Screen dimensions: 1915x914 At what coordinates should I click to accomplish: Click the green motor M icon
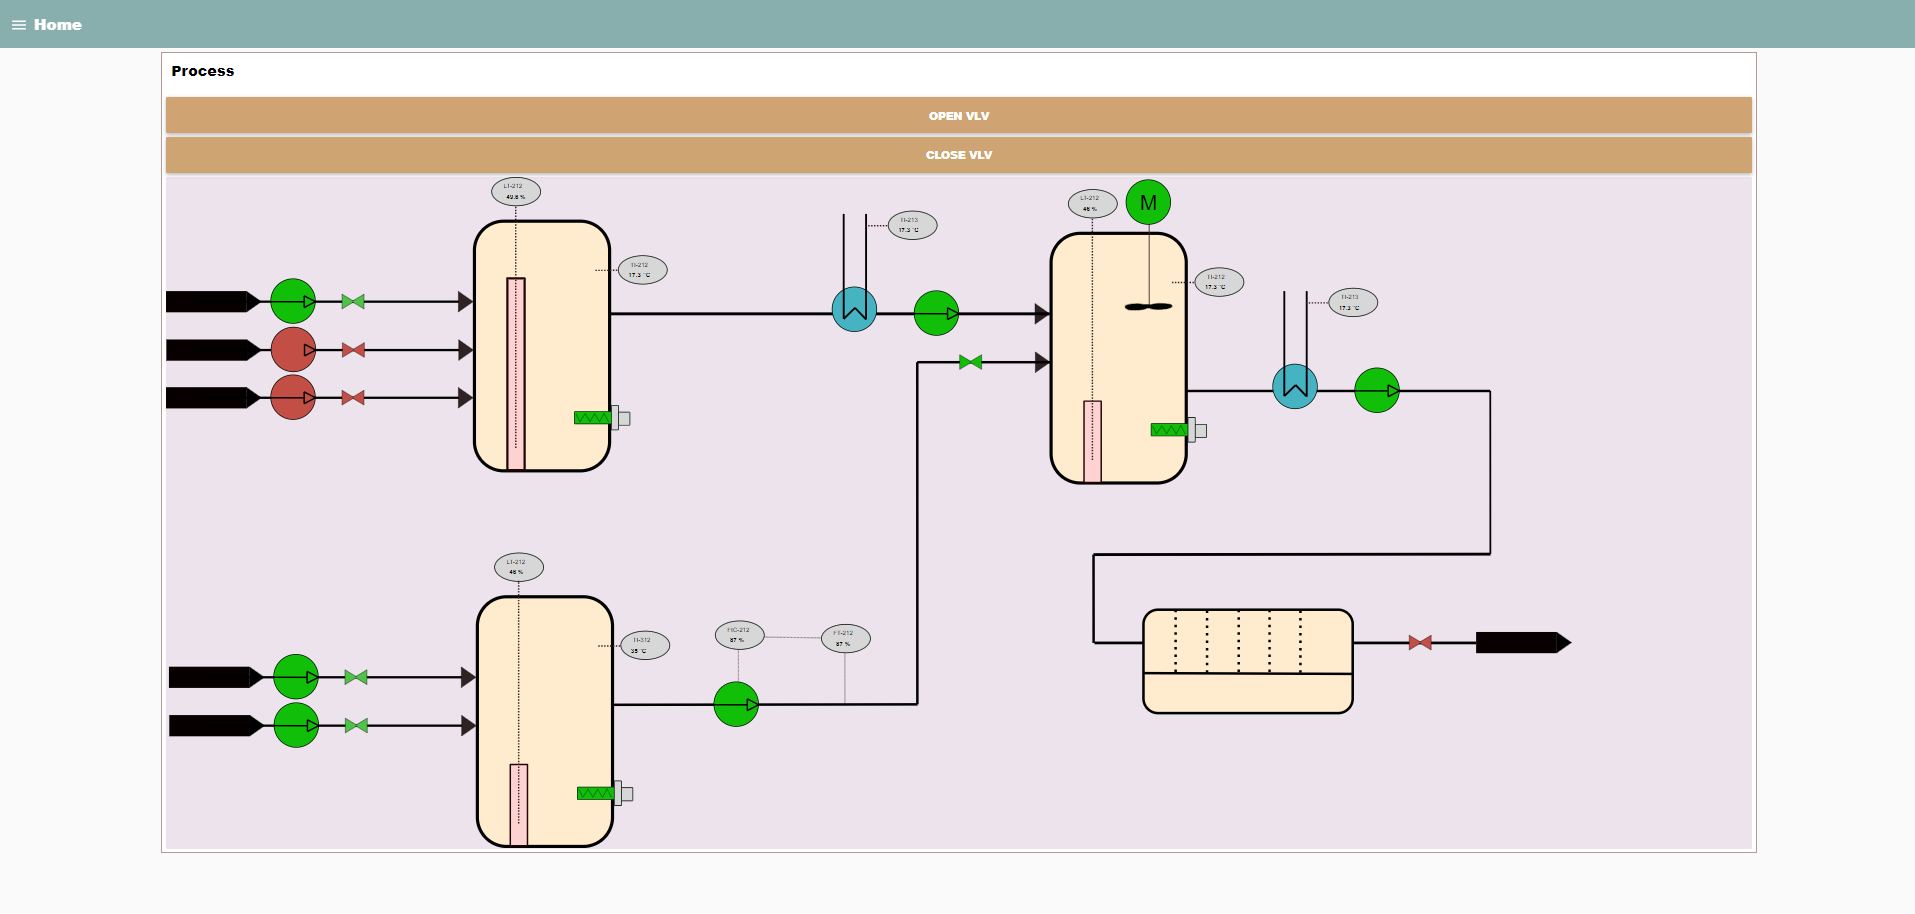[1148, 202]
